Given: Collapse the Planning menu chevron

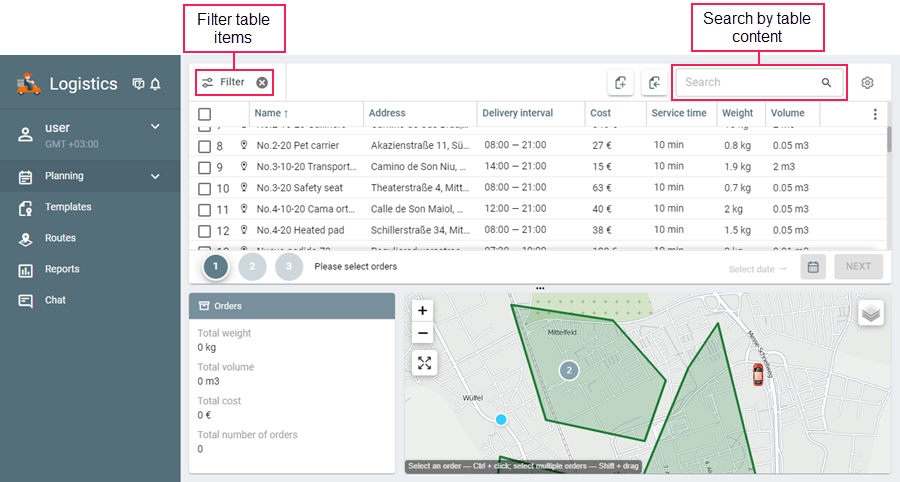Looking at the screenshot, I should coord(155,177).
